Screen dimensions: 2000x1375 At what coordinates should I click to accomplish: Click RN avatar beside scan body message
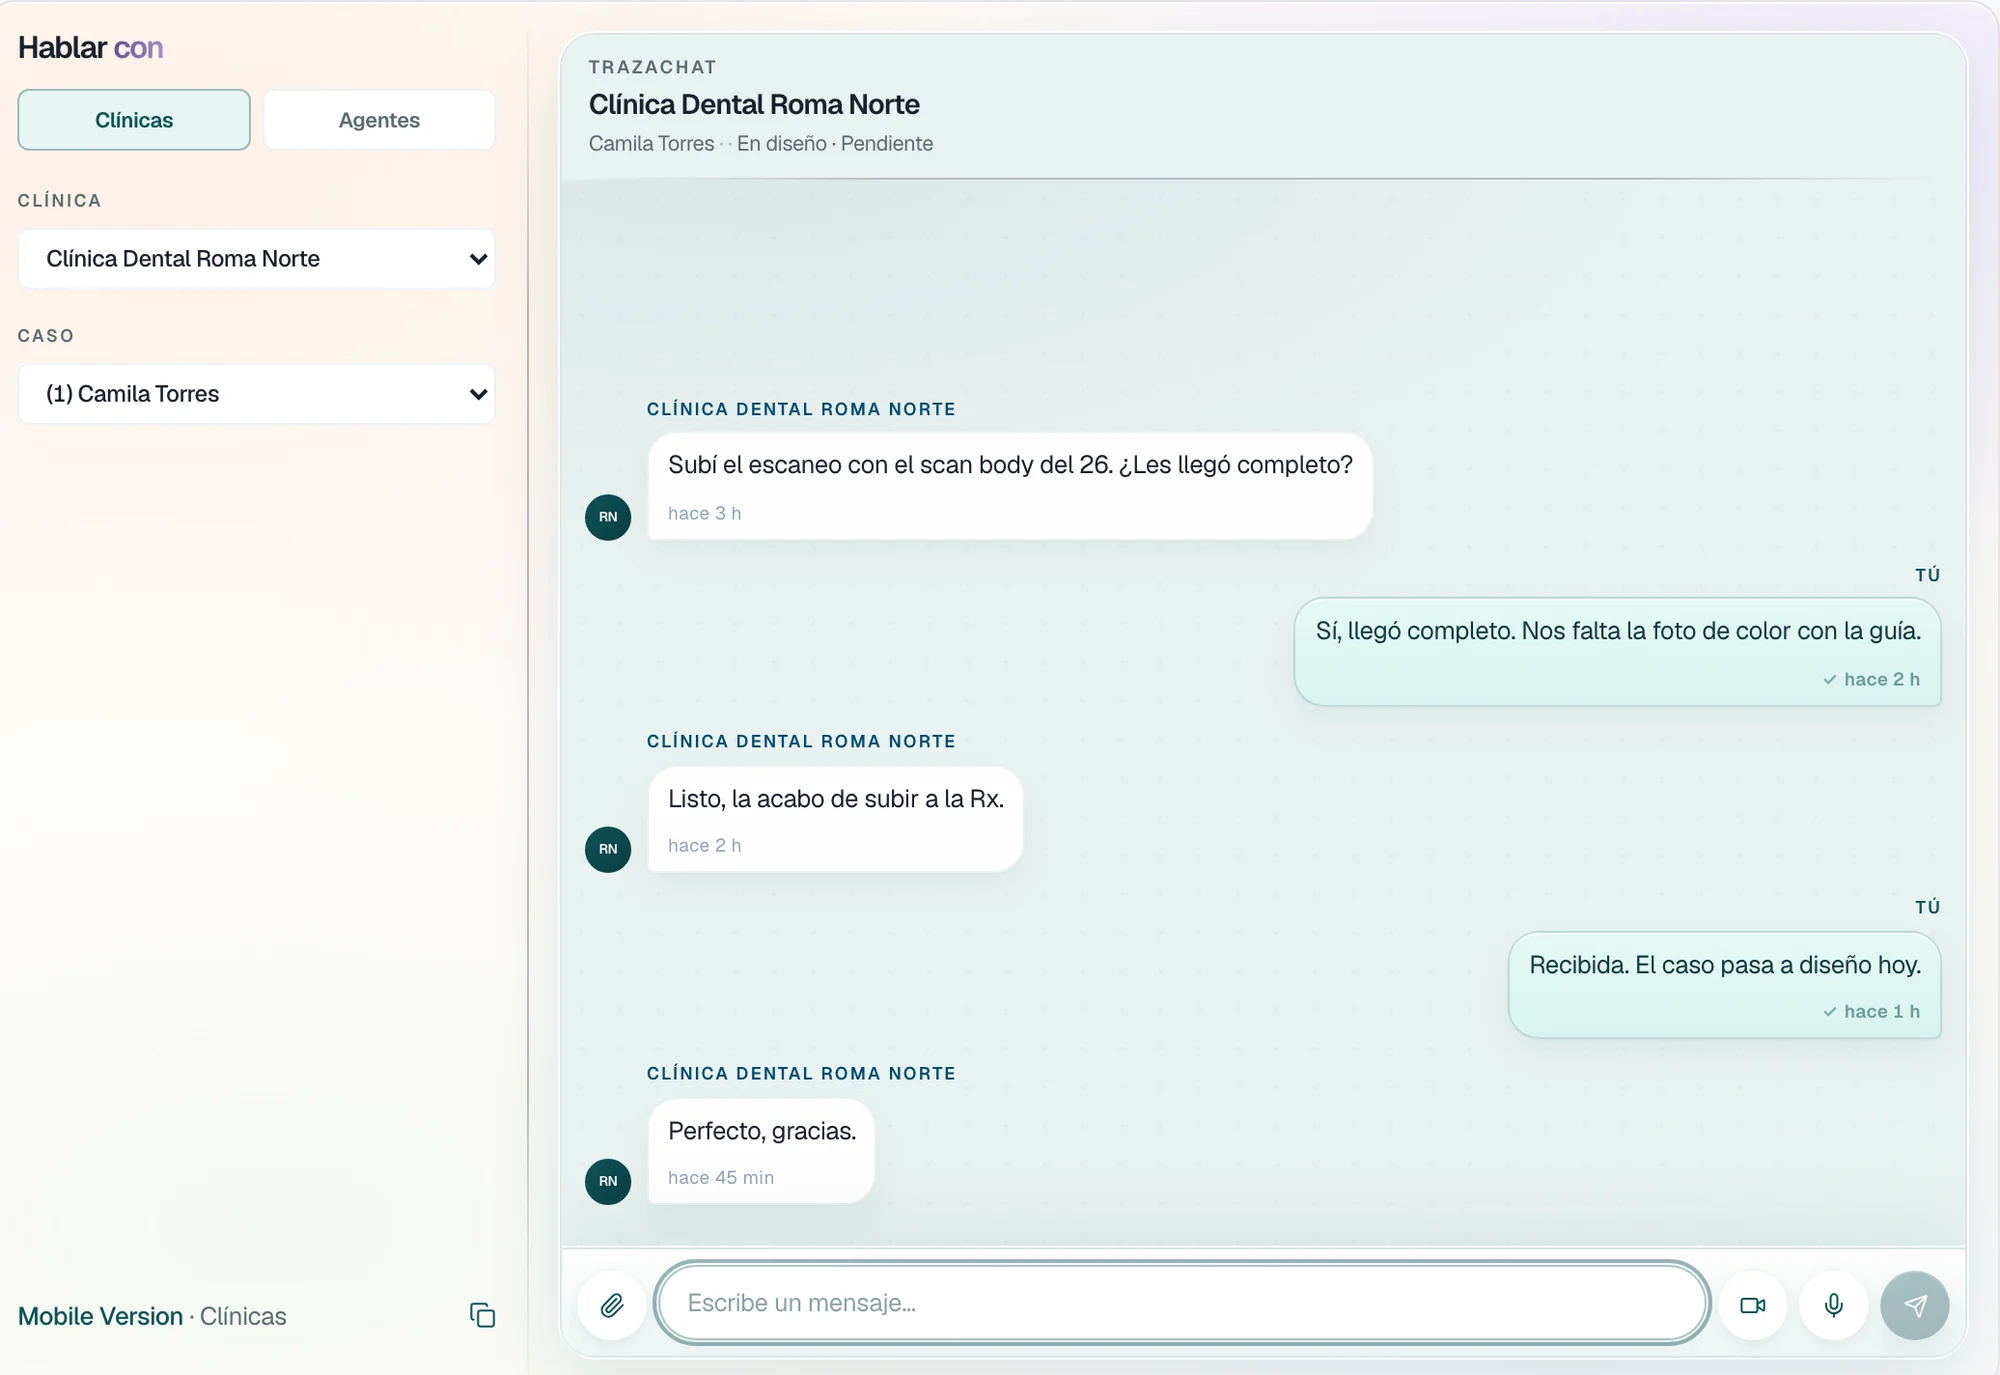point(608,517)
